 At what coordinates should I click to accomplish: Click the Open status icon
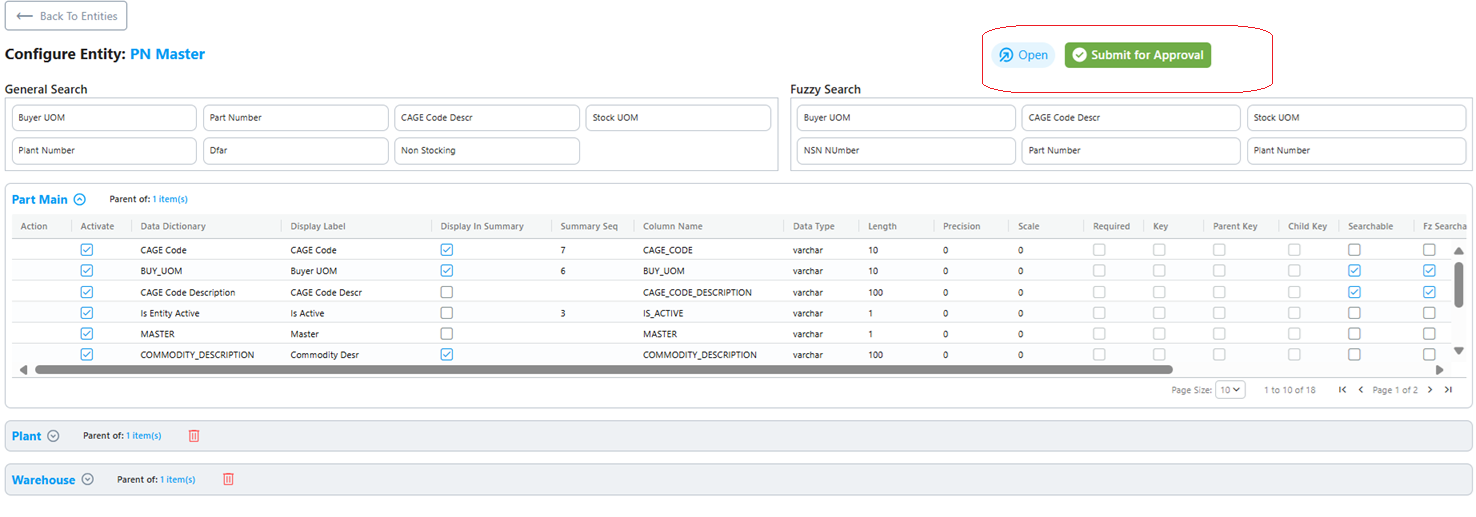point(1006,55)
